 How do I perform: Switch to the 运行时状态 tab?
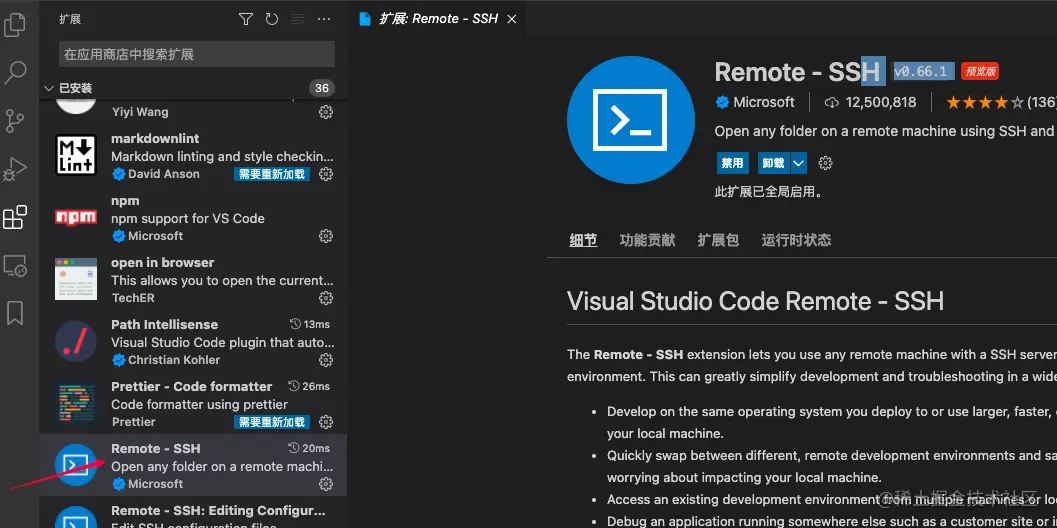[796, 240]
